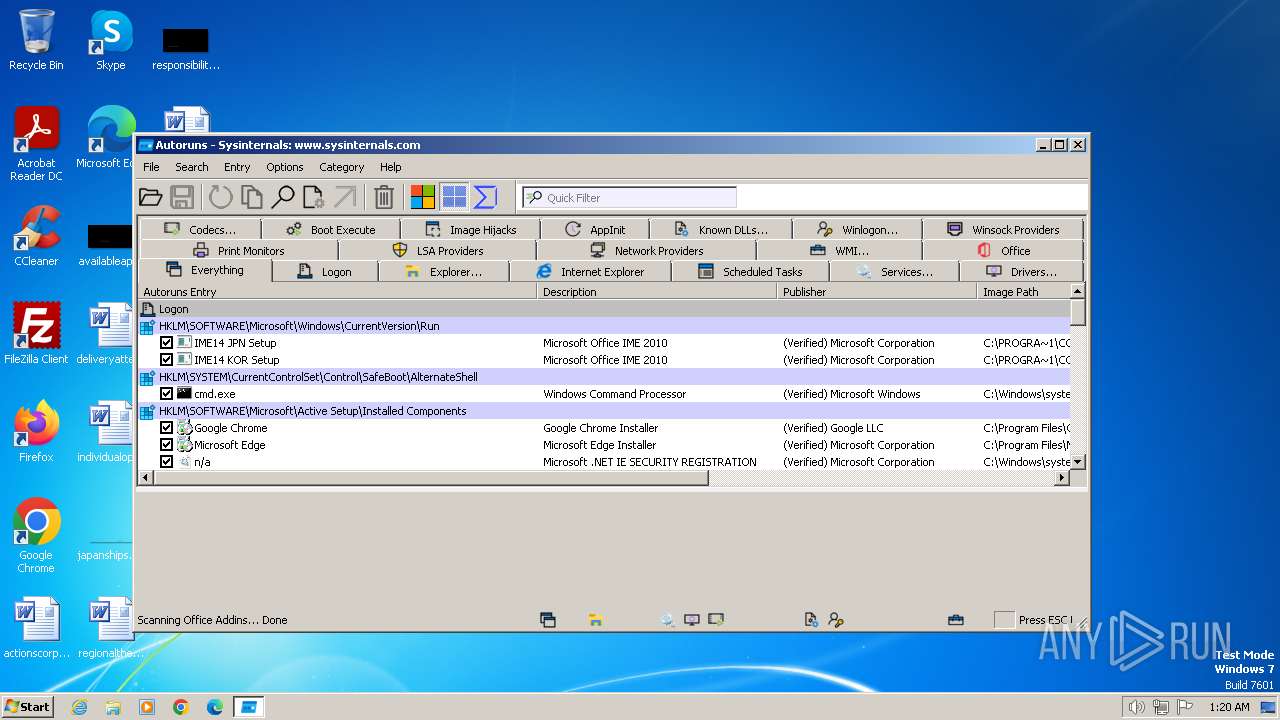
Task: Switch to the Winsock Providers tab
Action: [x=1003, y=230]
